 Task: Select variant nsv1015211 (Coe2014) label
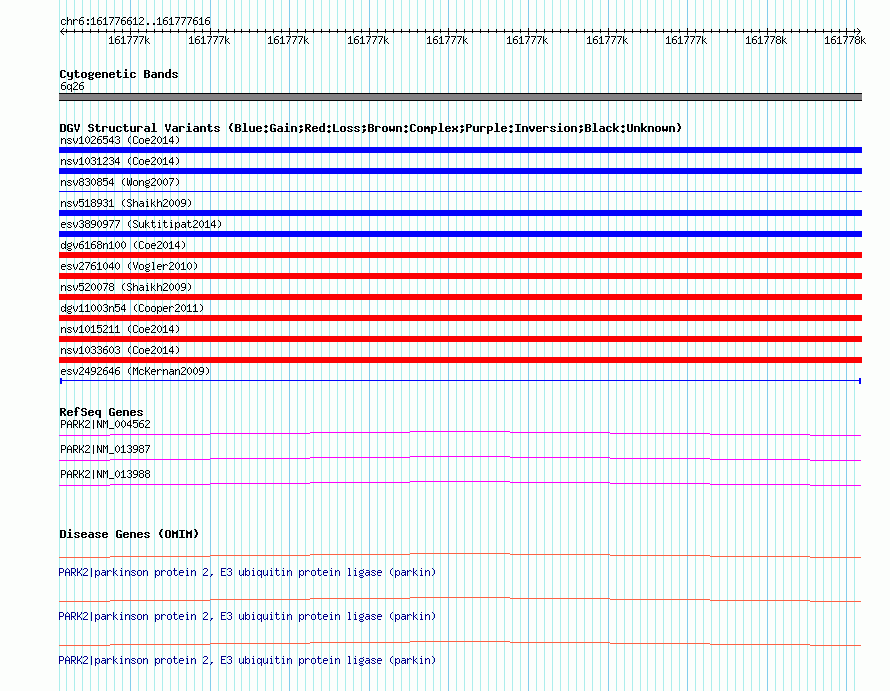pyautogui.click(x=120, y=329)
